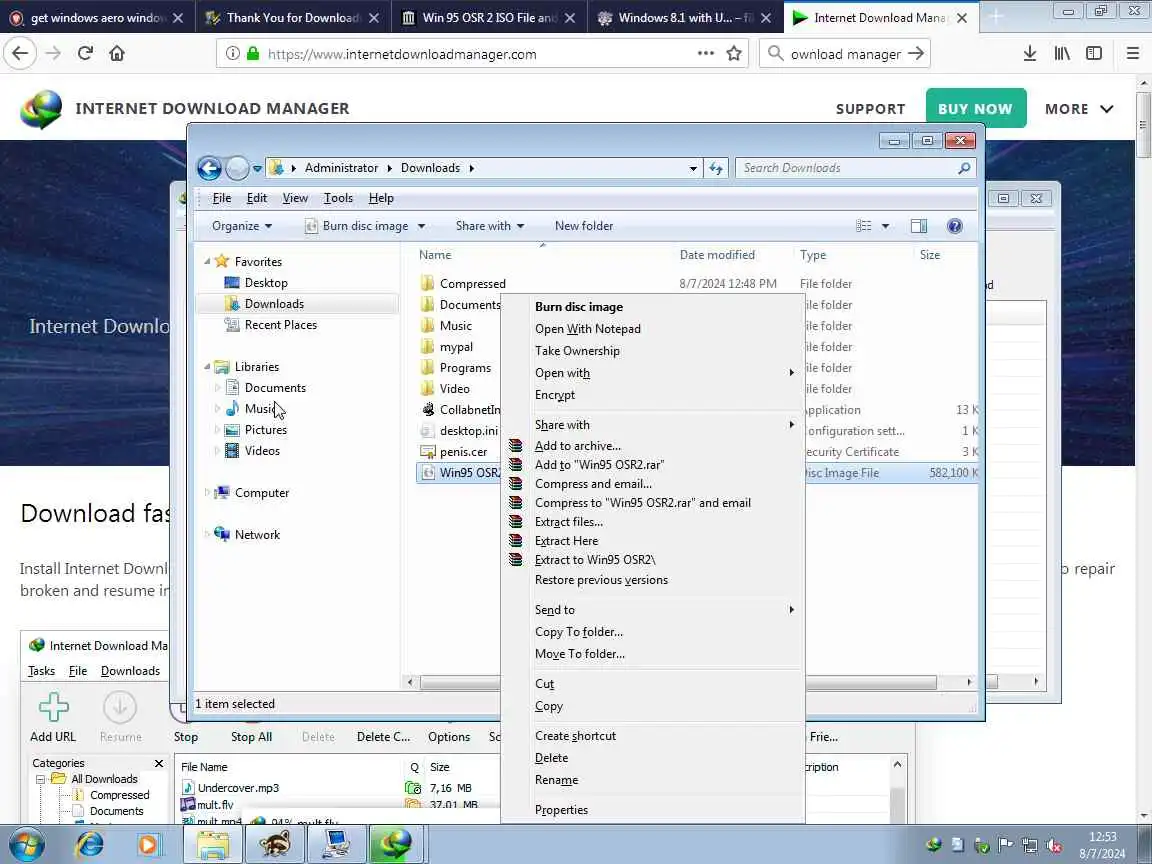Open page actions three-dot menu in address bar
This screenshot has height=864, width=1152.
pos(705,53)
